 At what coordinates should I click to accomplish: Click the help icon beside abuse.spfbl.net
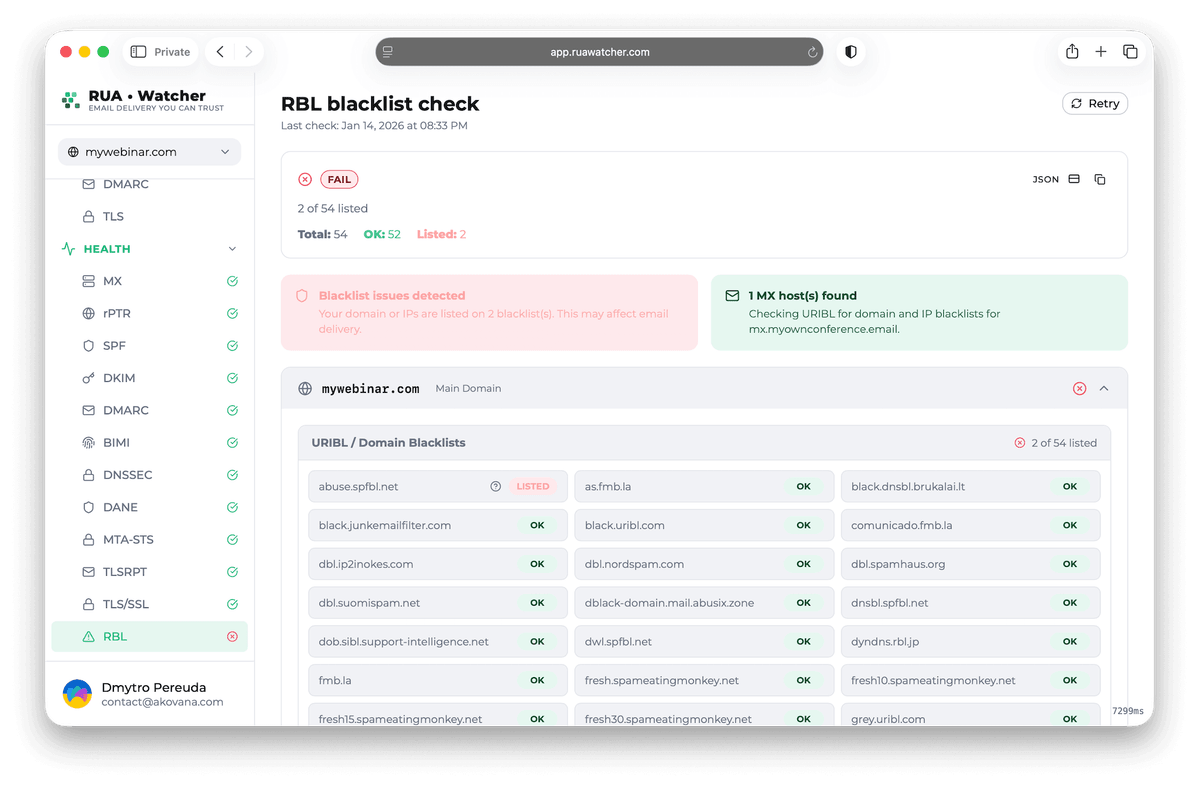click(496, 486)
